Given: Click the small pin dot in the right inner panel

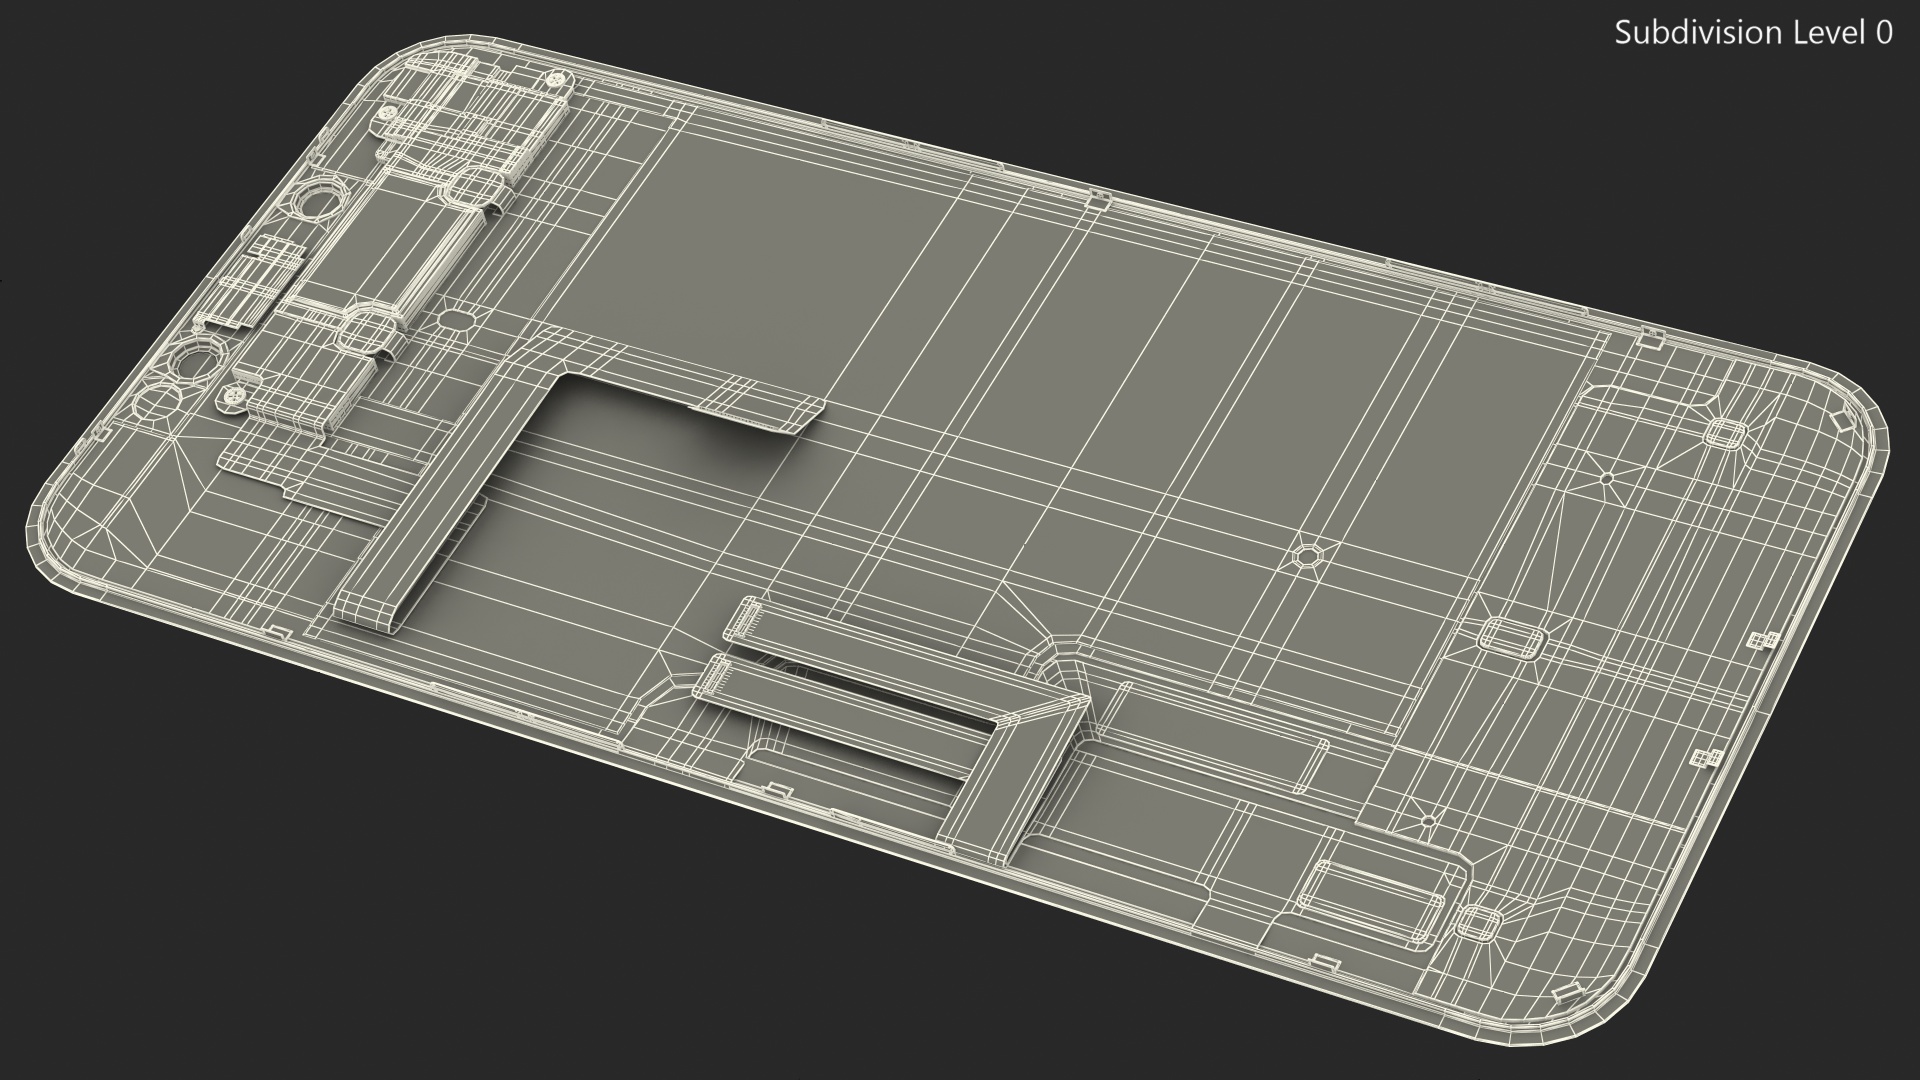Looking at the screenshot, I should tap(1606, 478).
